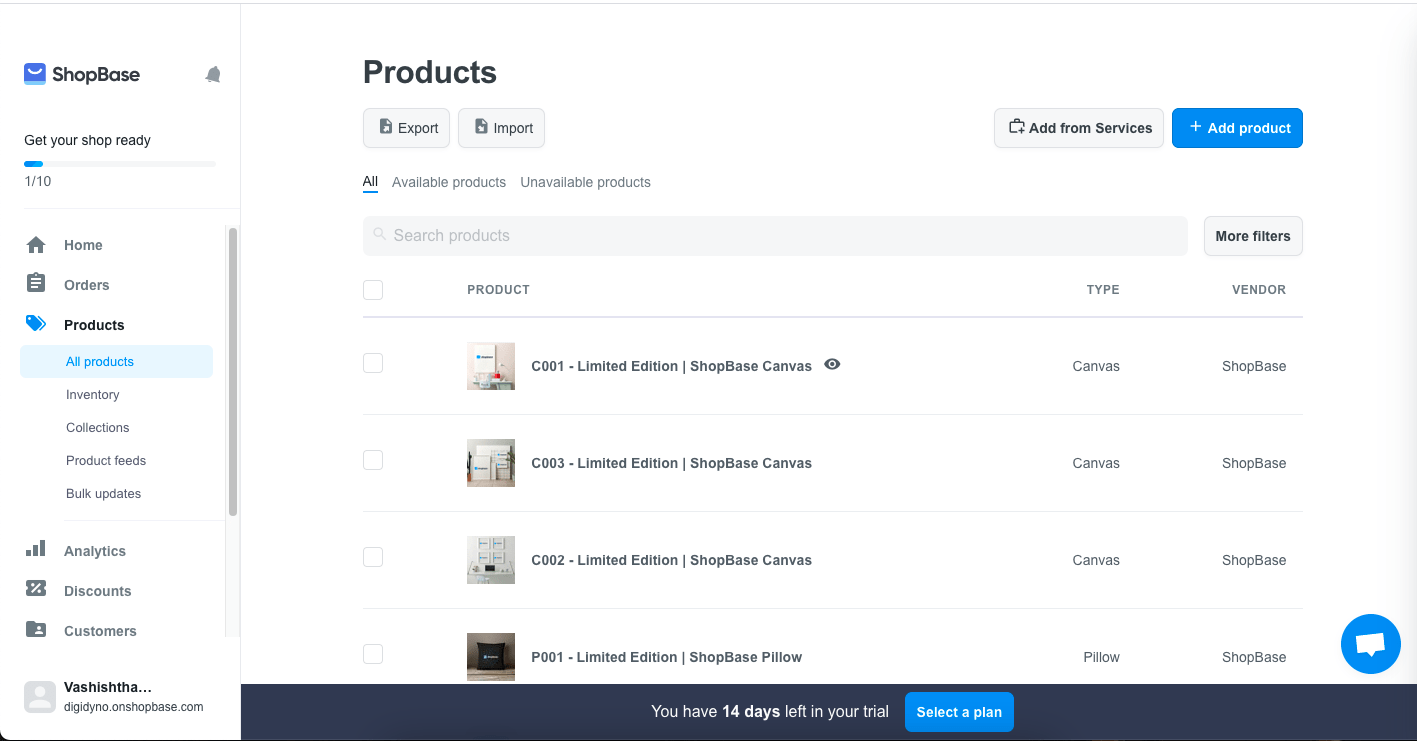The image size is (1417, 741).
Task: Check the C001 product checkbox
Action: [373, 363]
